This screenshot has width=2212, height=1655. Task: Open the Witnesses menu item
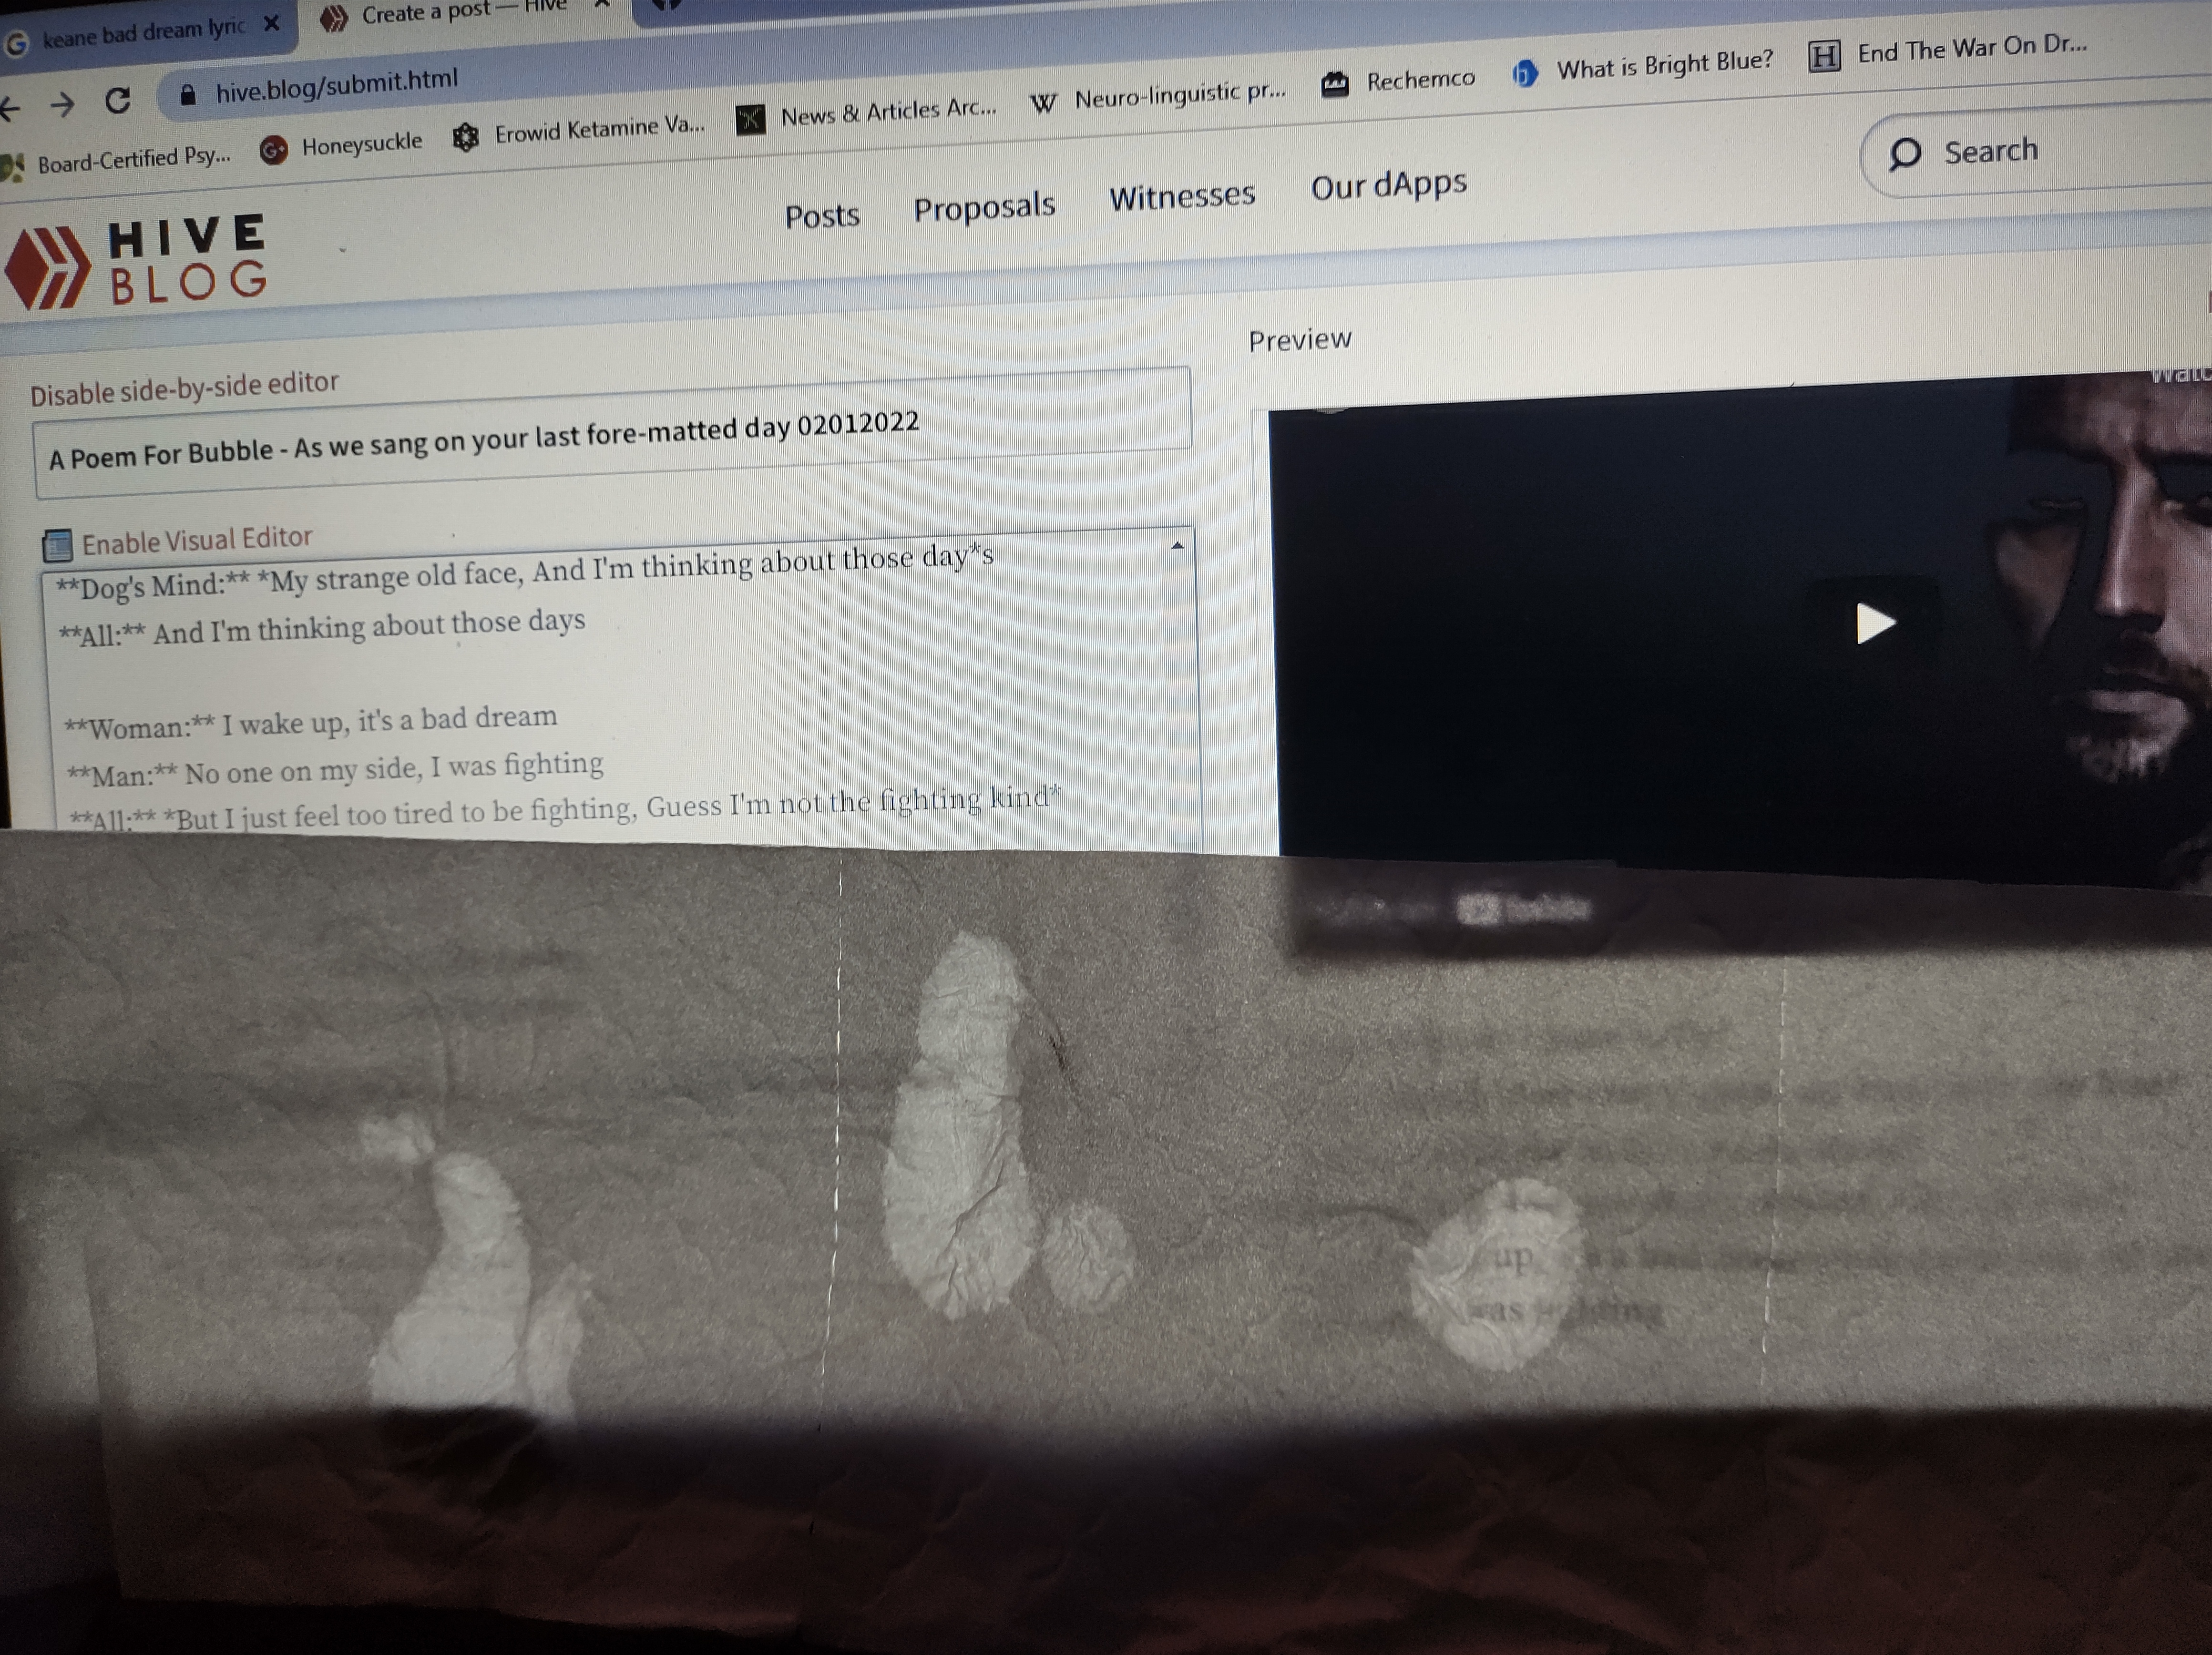coord(1182,195)
